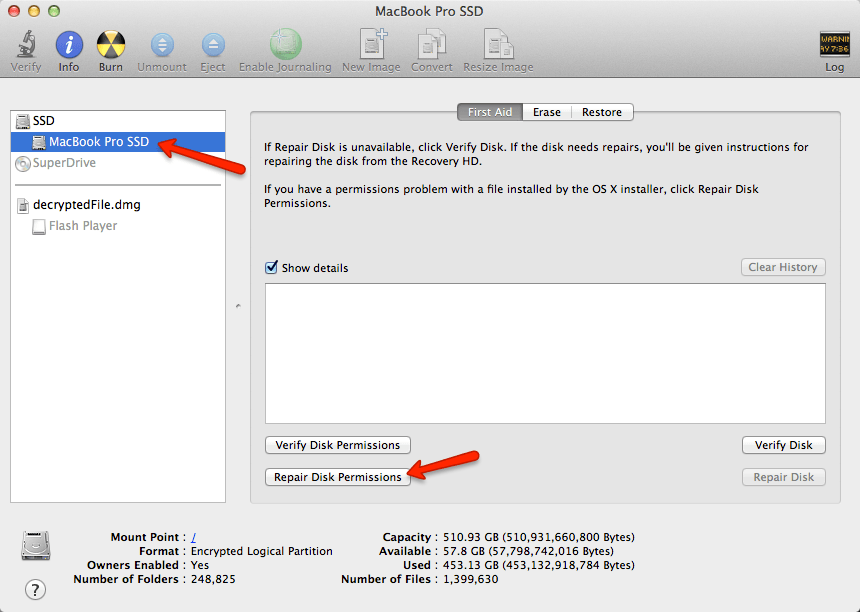Click the yellow minimize window button
Viewport: 860px width, 612px height.
coord(34,11)
